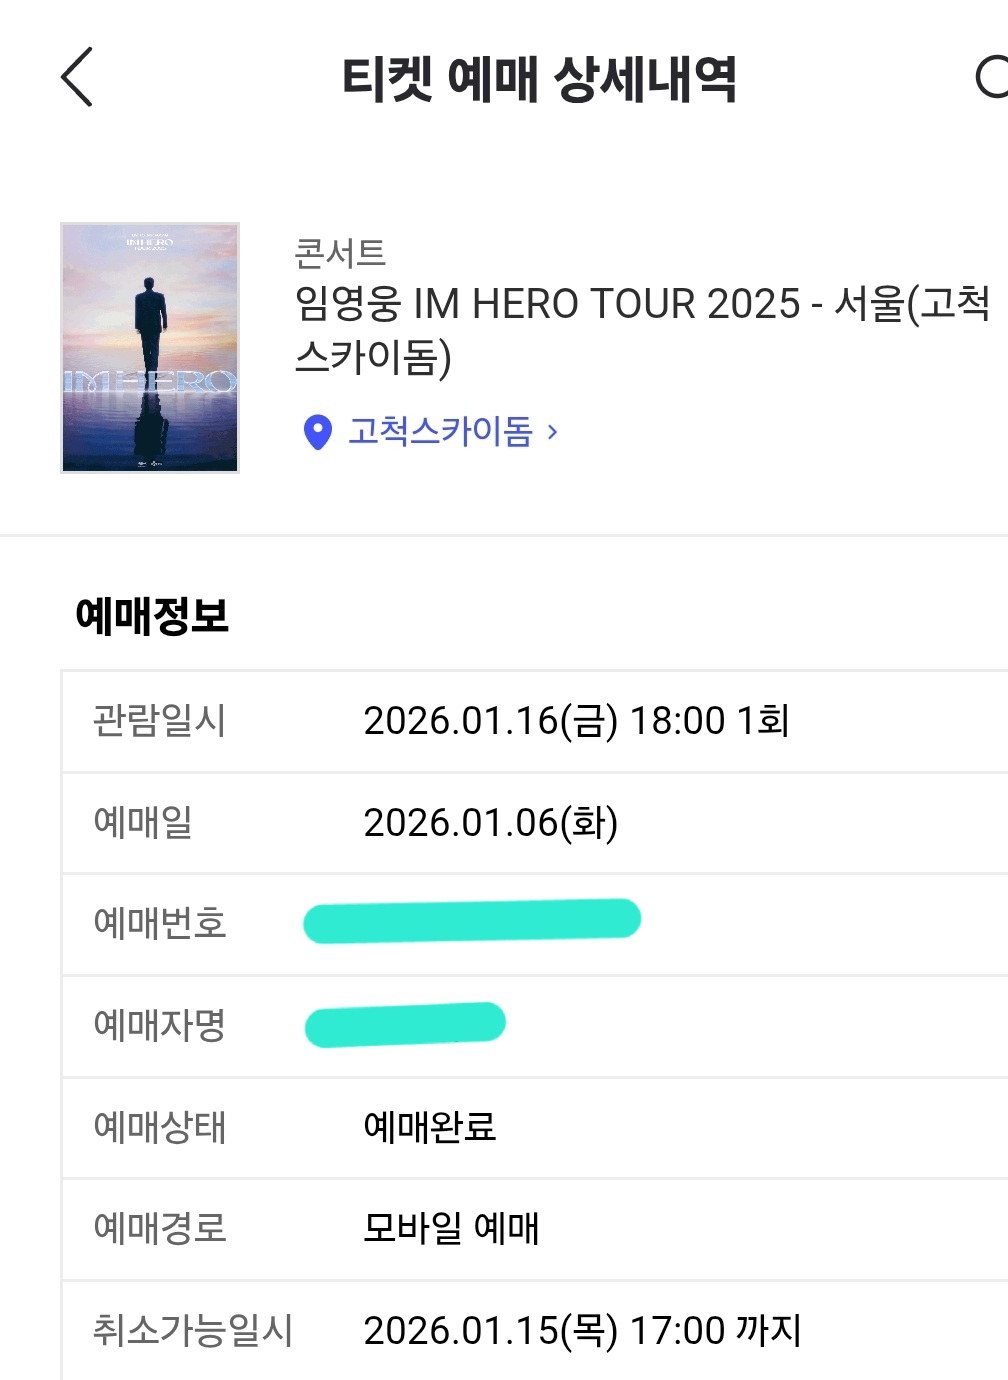The height and width of the screenshot is (1380, 1008).
Task: Click the blue location pin icon
Action: 317,432
